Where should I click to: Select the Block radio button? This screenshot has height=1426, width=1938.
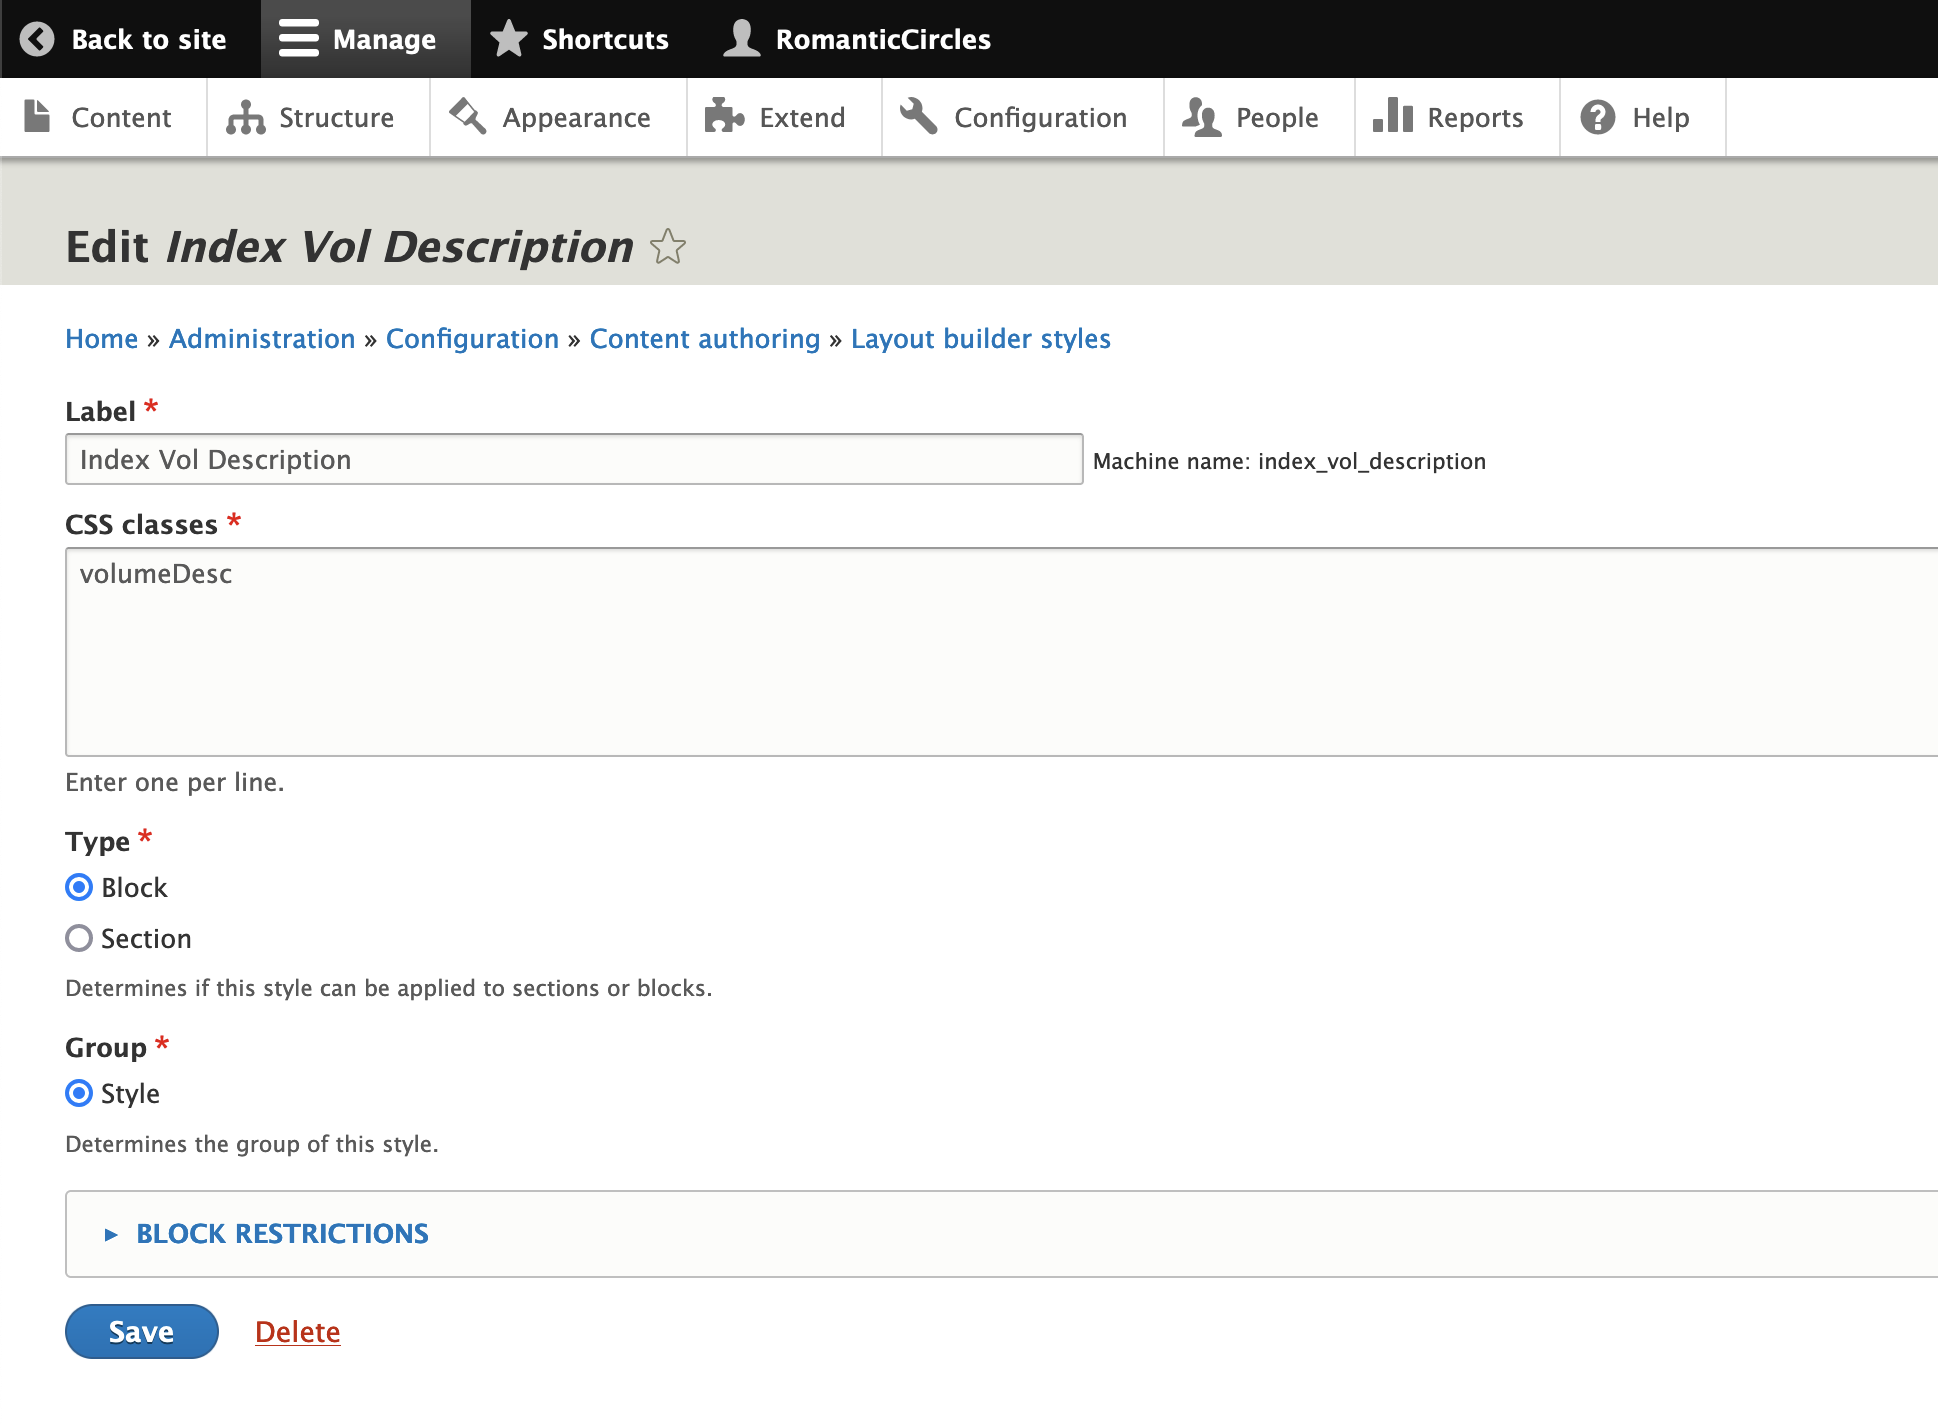[x=78, y=886]
